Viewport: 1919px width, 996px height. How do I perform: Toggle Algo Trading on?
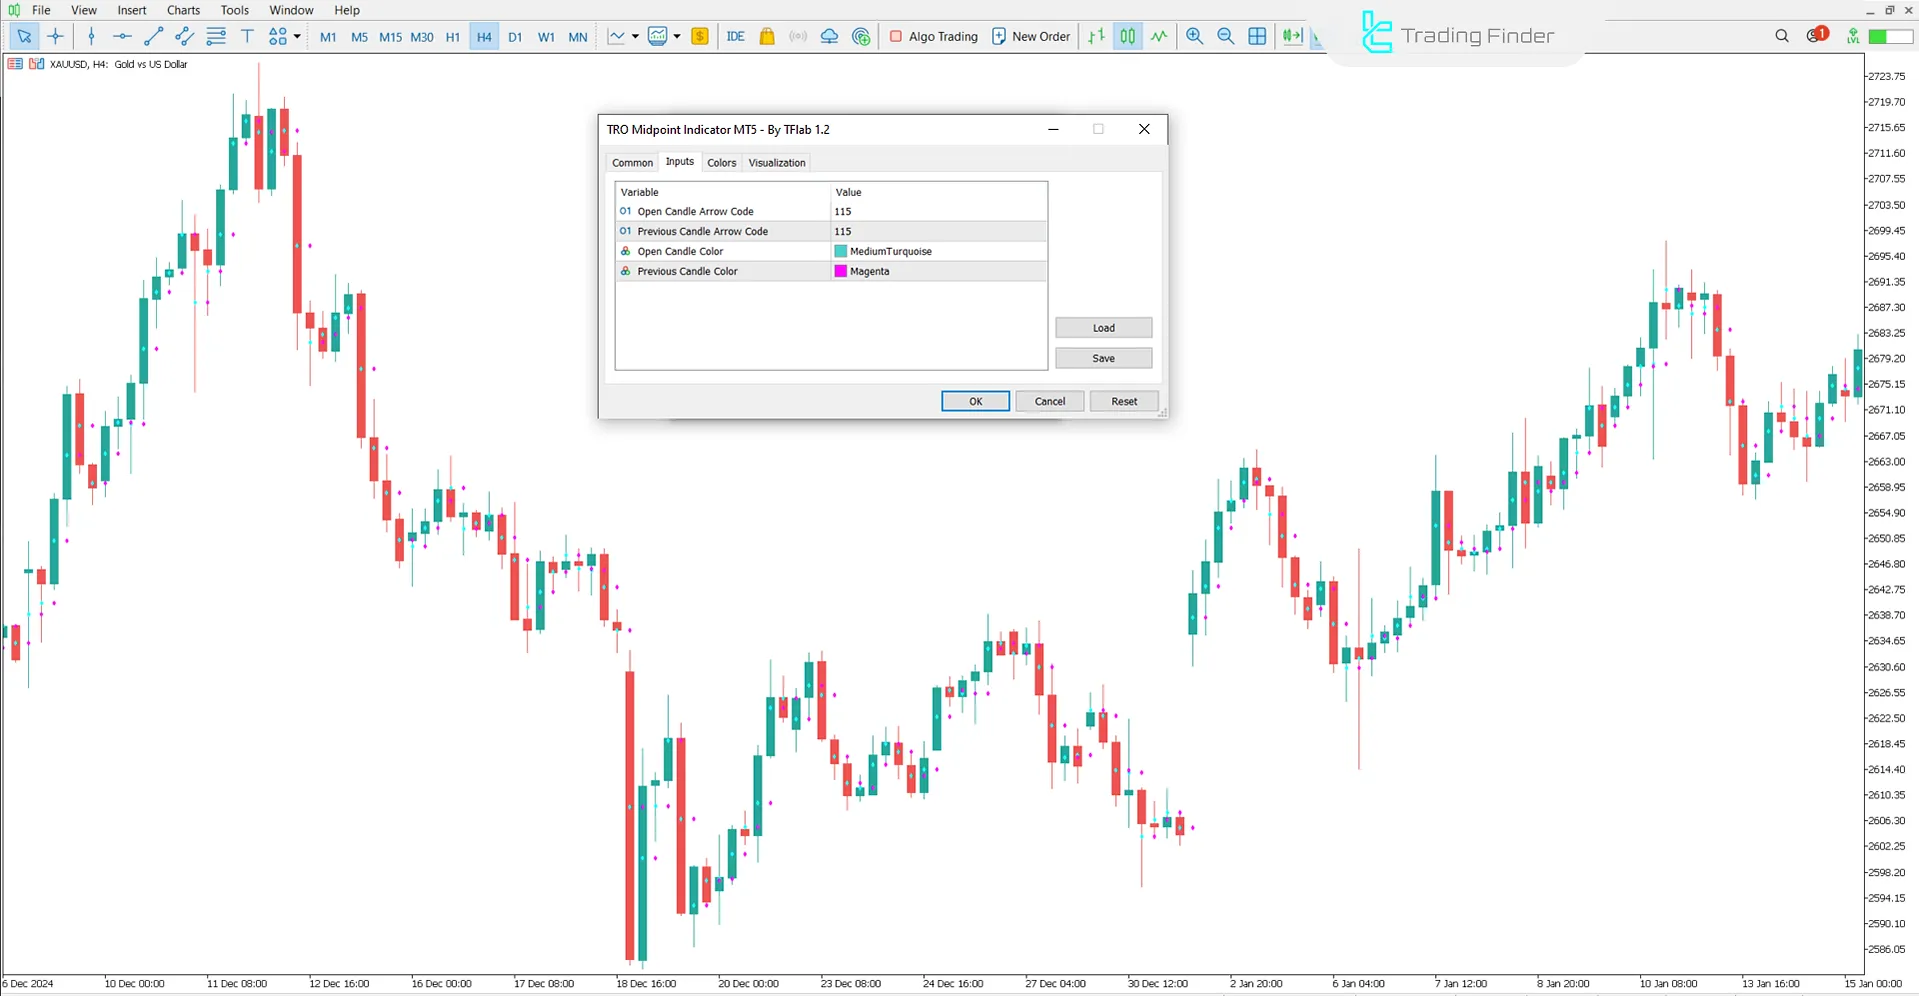pos(933,36)
